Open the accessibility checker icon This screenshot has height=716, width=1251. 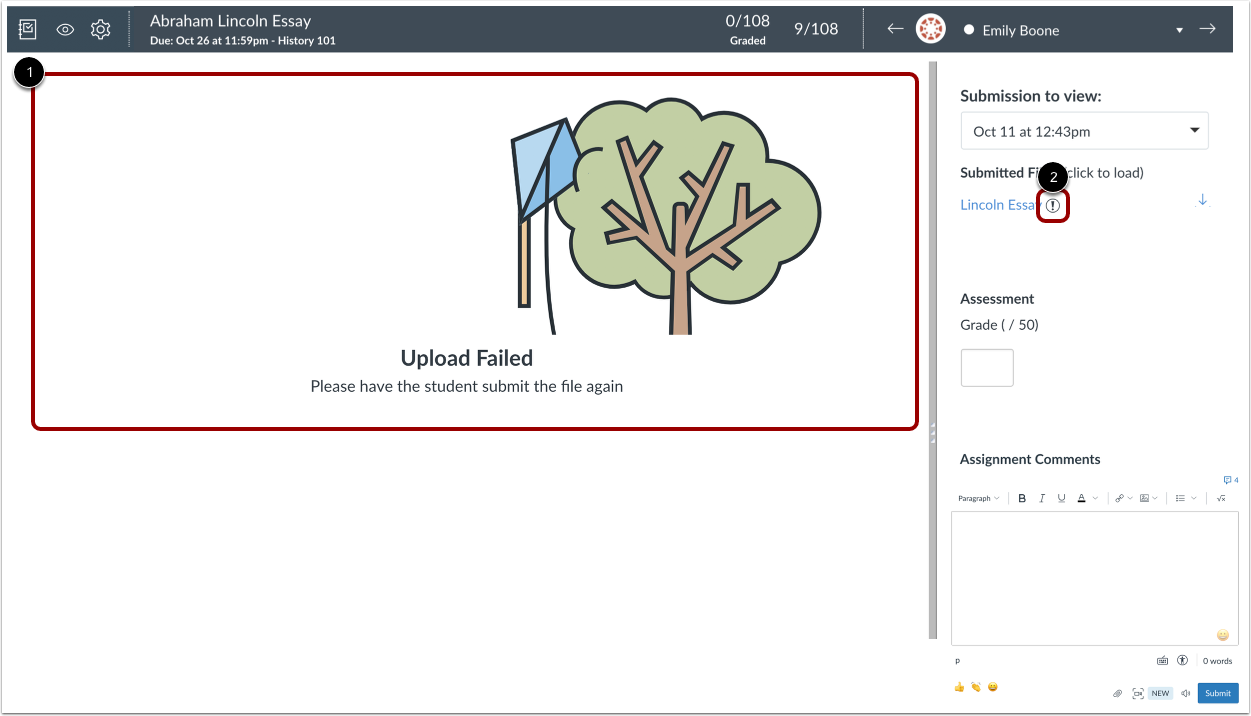pyautogui.click(x=1183, y=661)
